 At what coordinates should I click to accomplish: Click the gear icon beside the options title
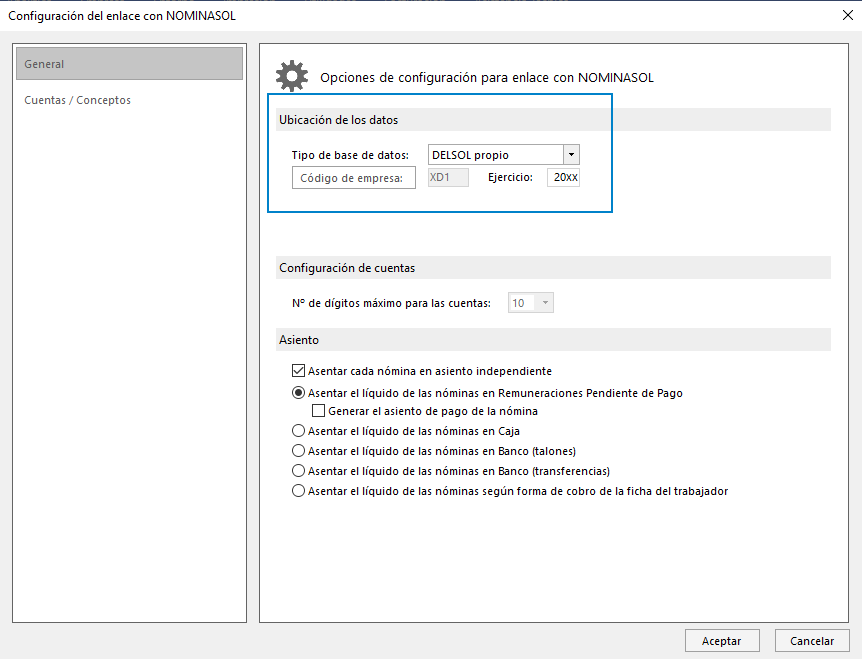292,76
